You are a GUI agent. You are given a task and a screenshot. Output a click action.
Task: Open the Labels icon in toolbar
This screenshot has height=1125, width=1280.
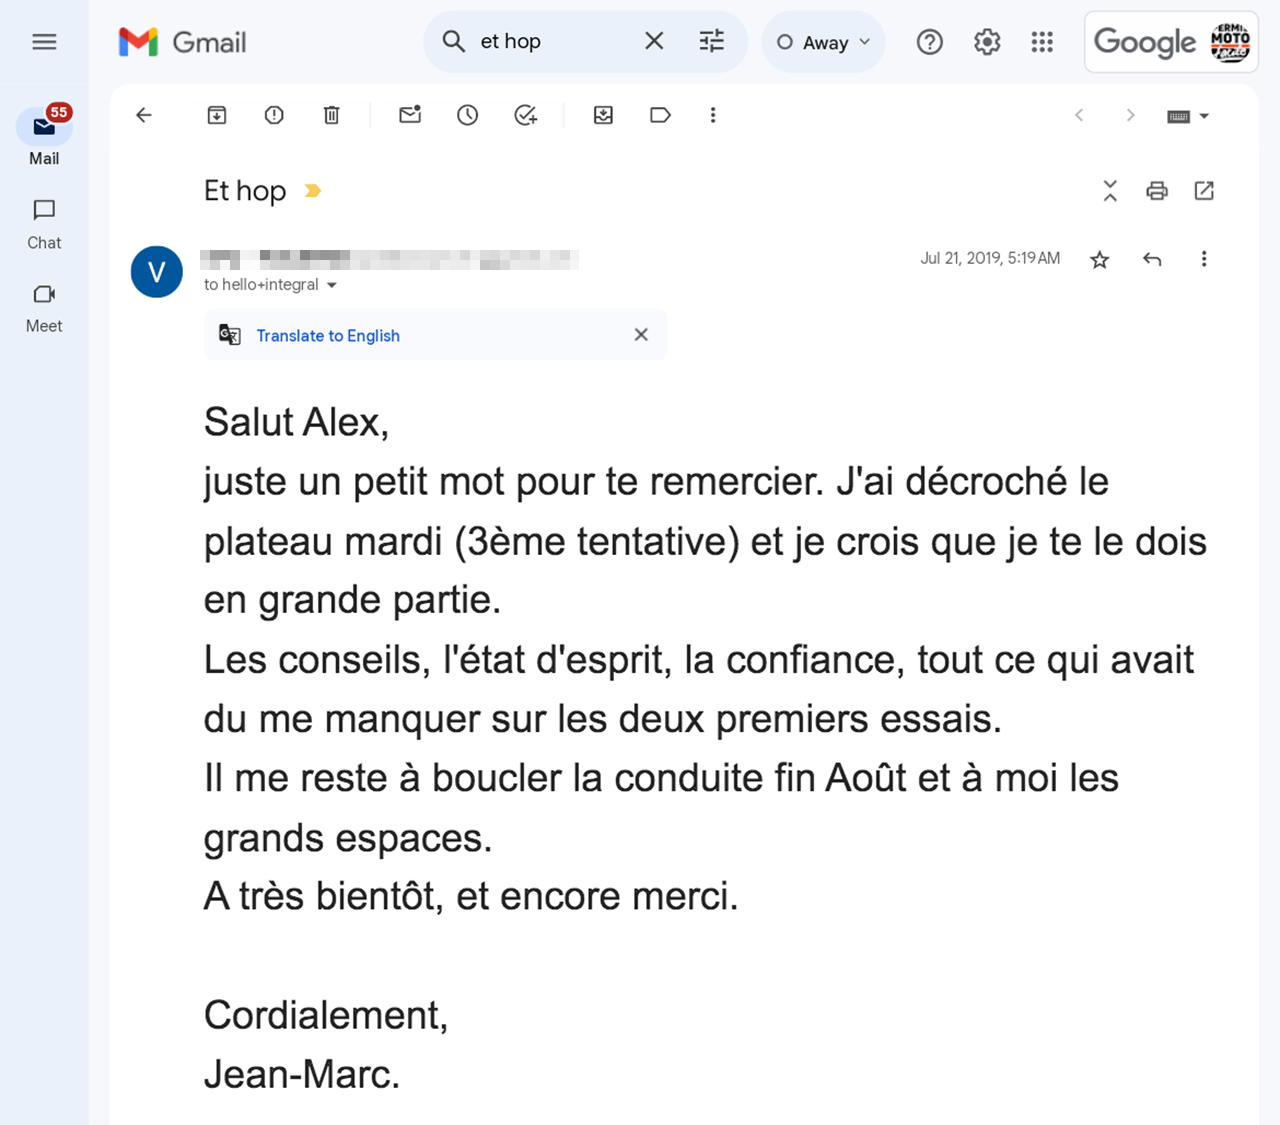pos(660,115)
